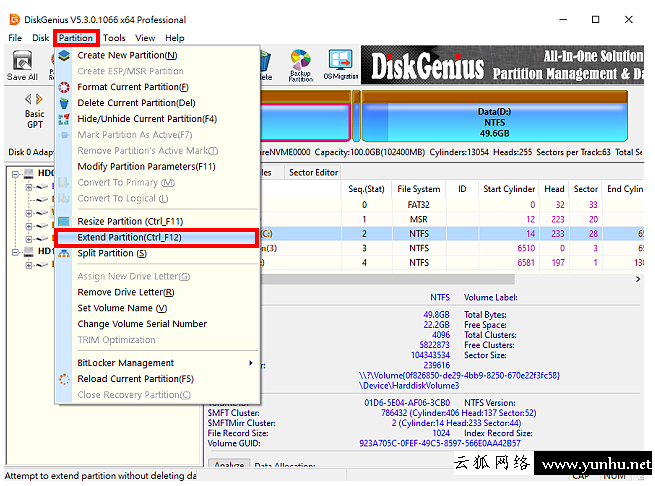The height and width of the screenshot is (486, 655).
Task: Click the Backup Partition toolbar icon
Action: point(300,65)
